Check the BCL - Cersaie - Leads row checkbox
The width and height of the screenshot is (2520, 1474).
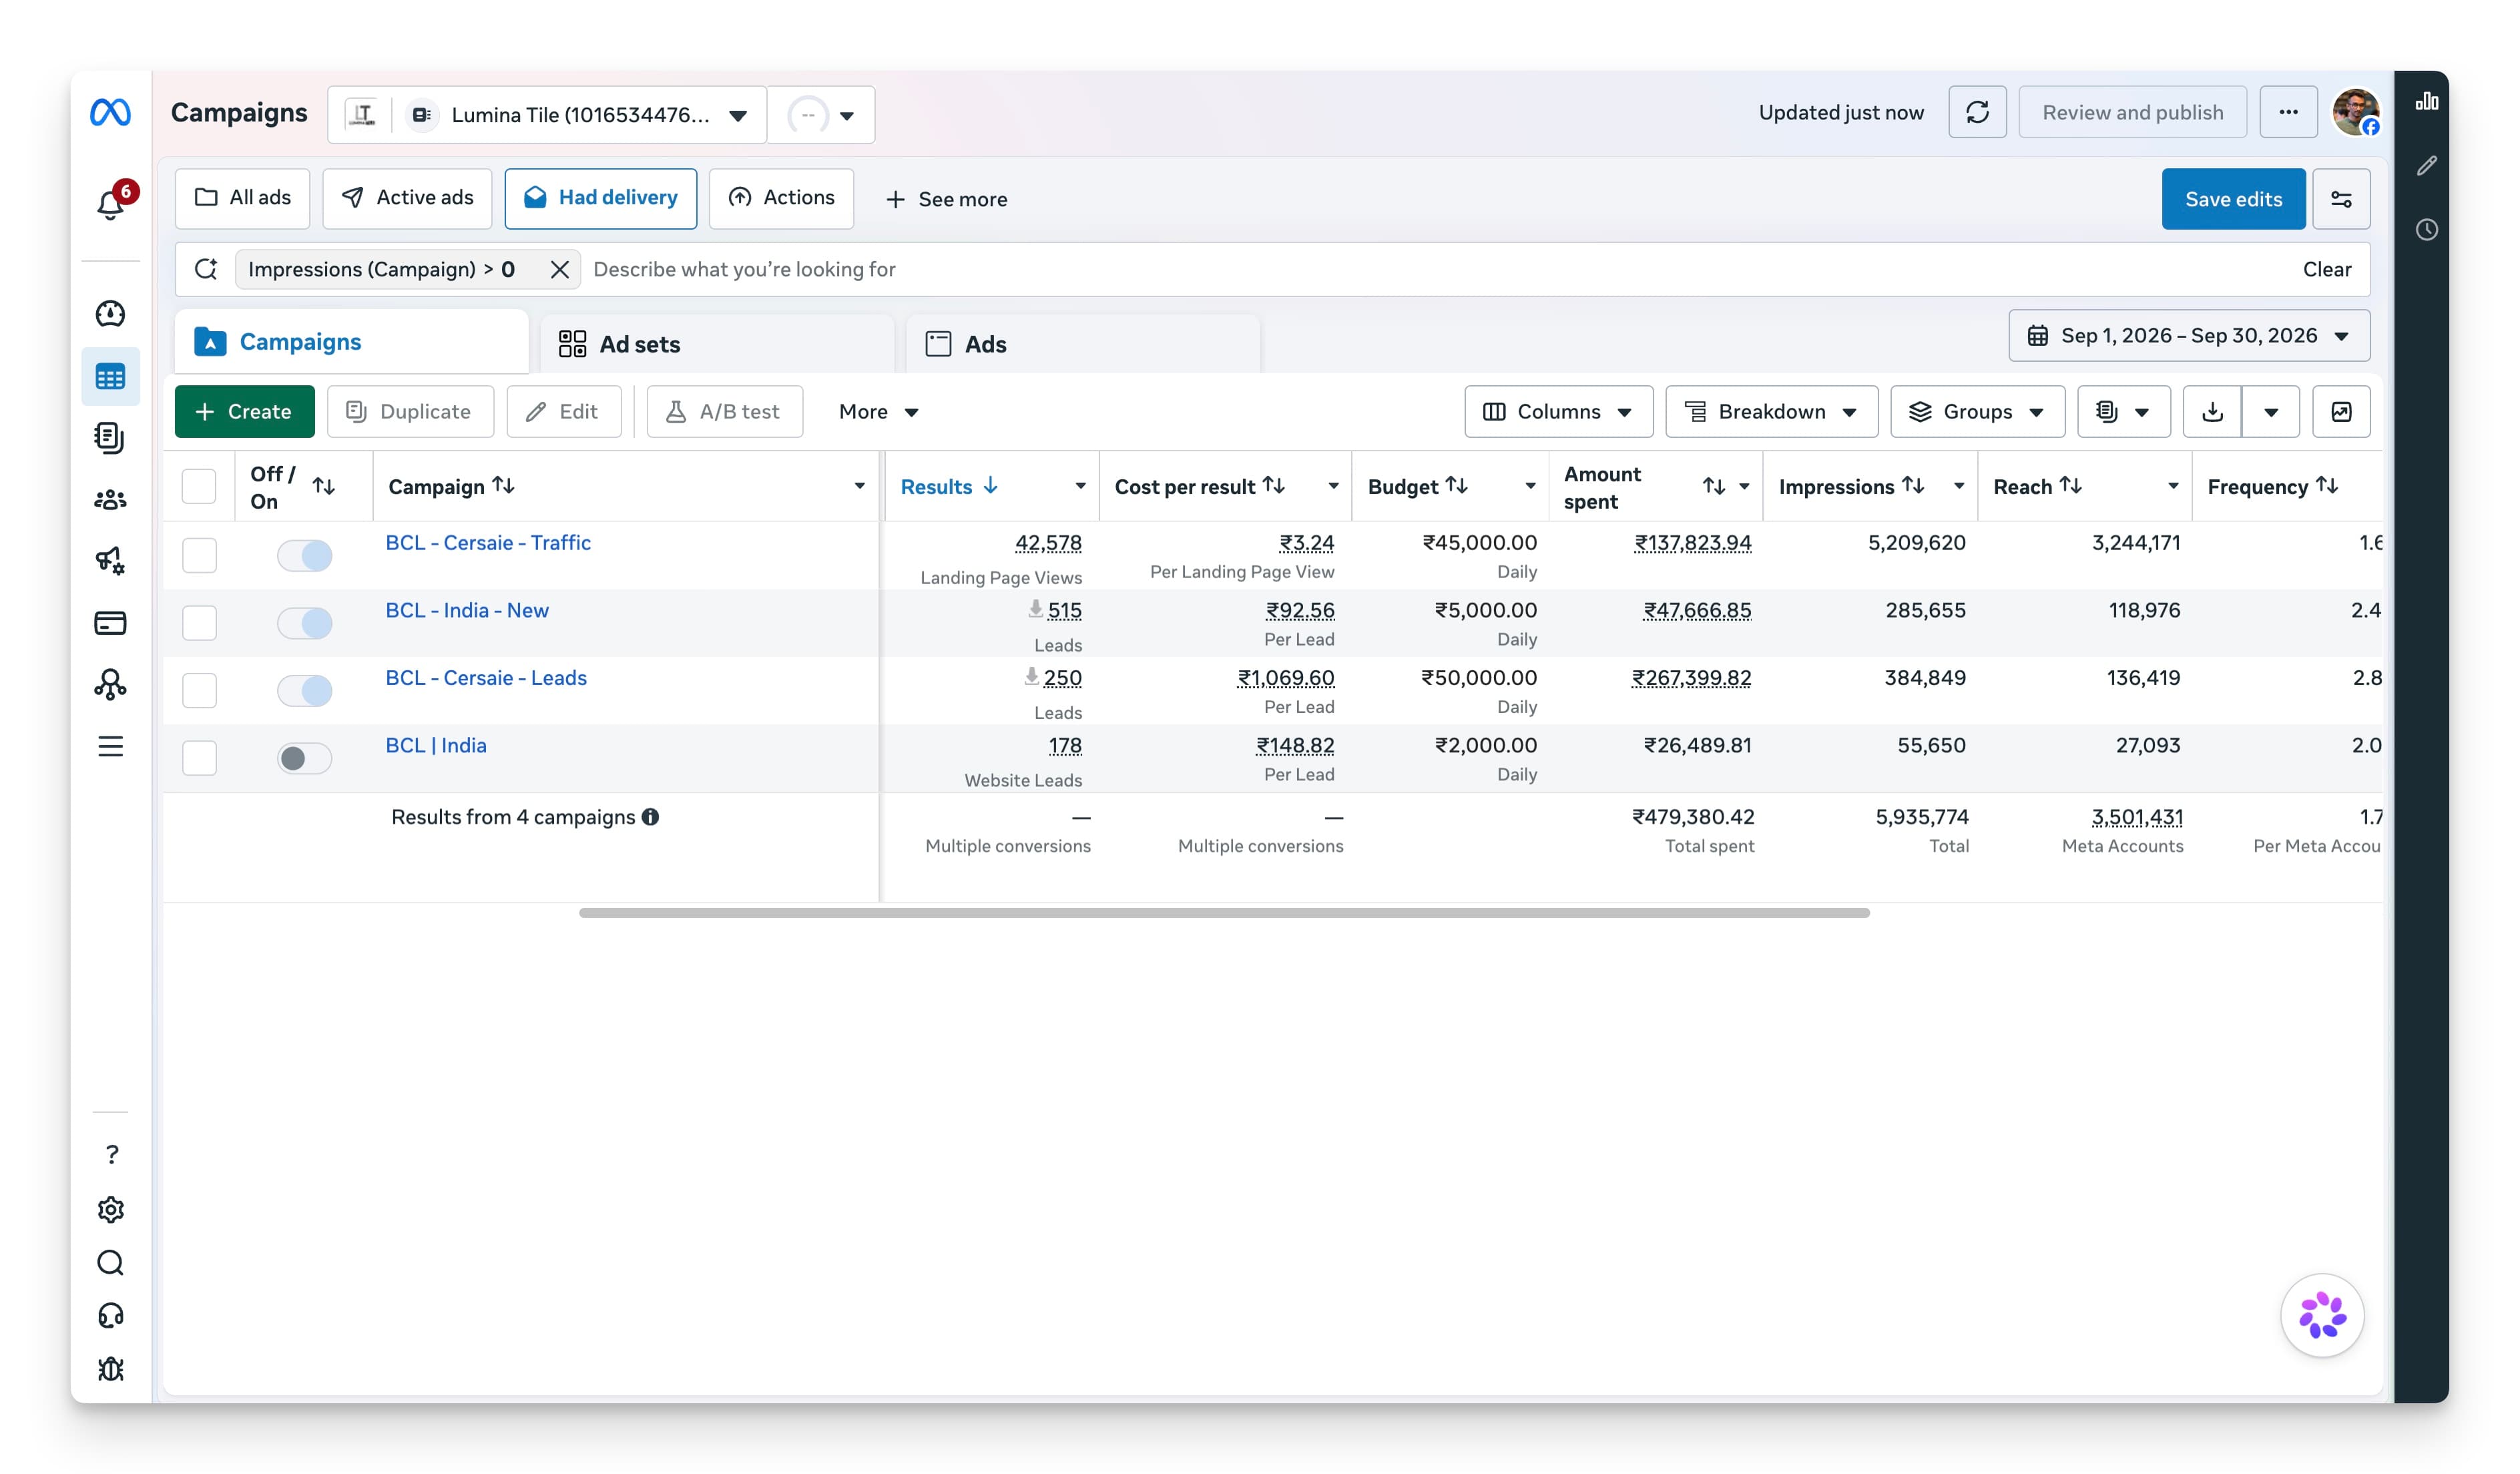[x=199, y=690]
